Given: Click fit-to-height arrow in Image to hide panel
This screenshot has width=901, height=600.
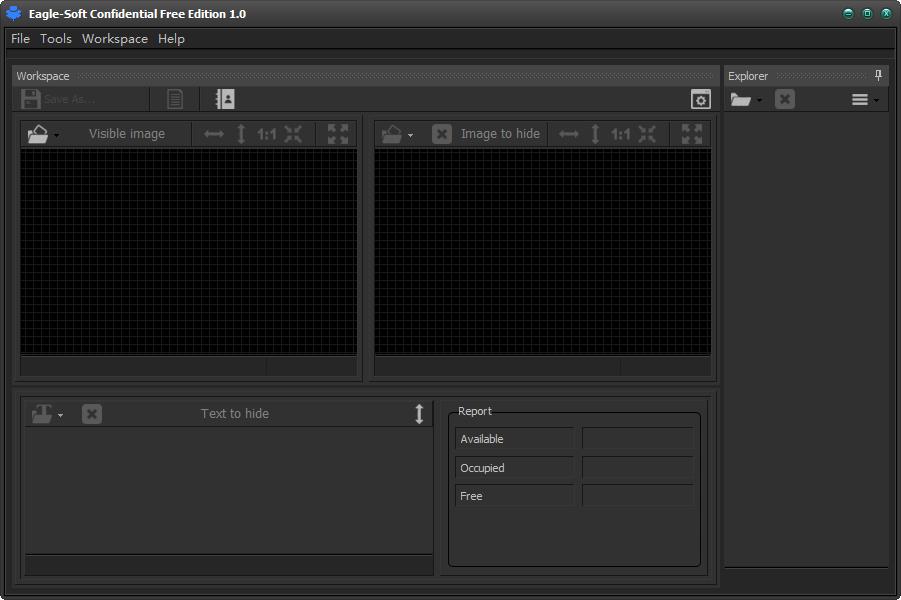Looking at the screenshot, I should point(595,134).
